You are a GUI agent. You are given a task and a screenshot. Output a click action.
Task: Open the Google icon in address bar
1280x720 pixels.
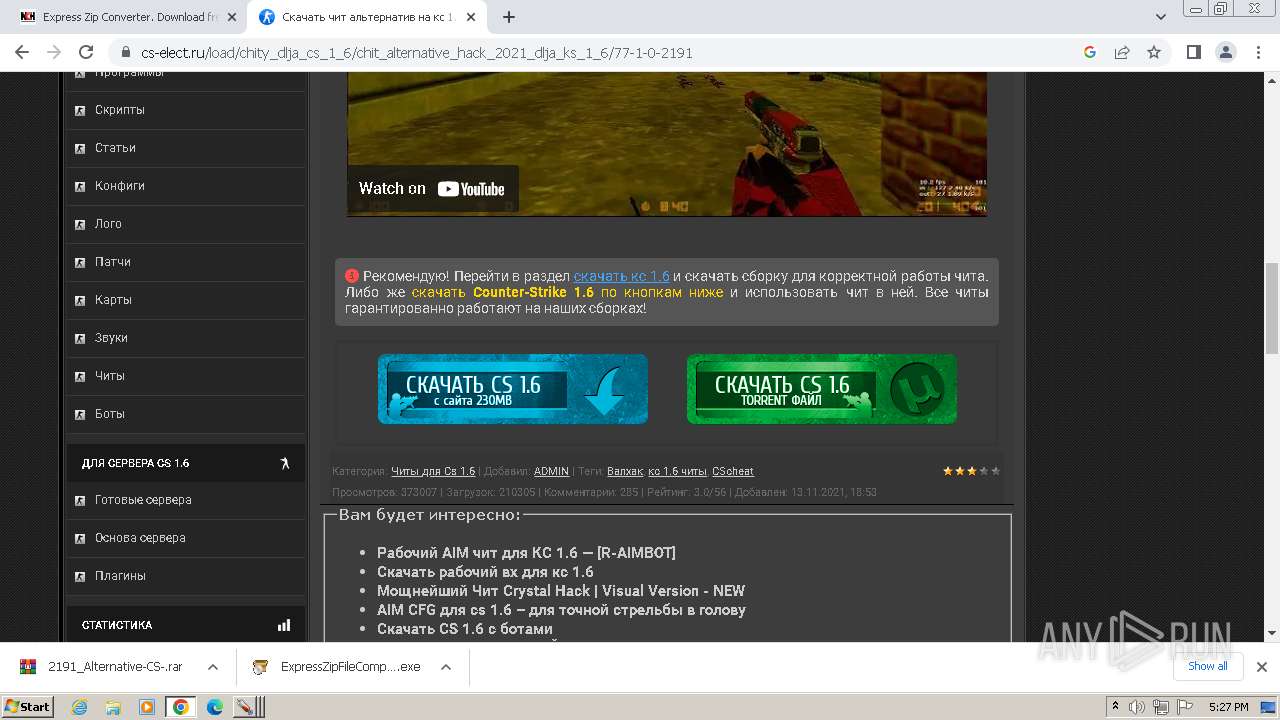[x=1090, y=52]
